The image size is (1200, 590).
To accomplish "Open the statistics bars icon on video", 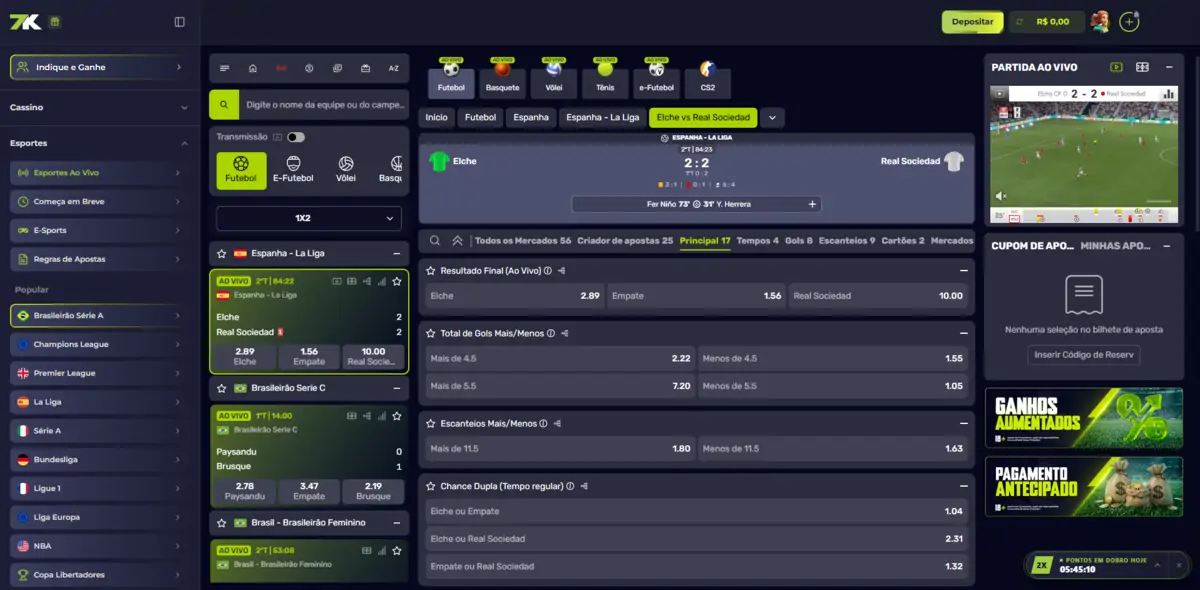I will tap(1168, 93).
